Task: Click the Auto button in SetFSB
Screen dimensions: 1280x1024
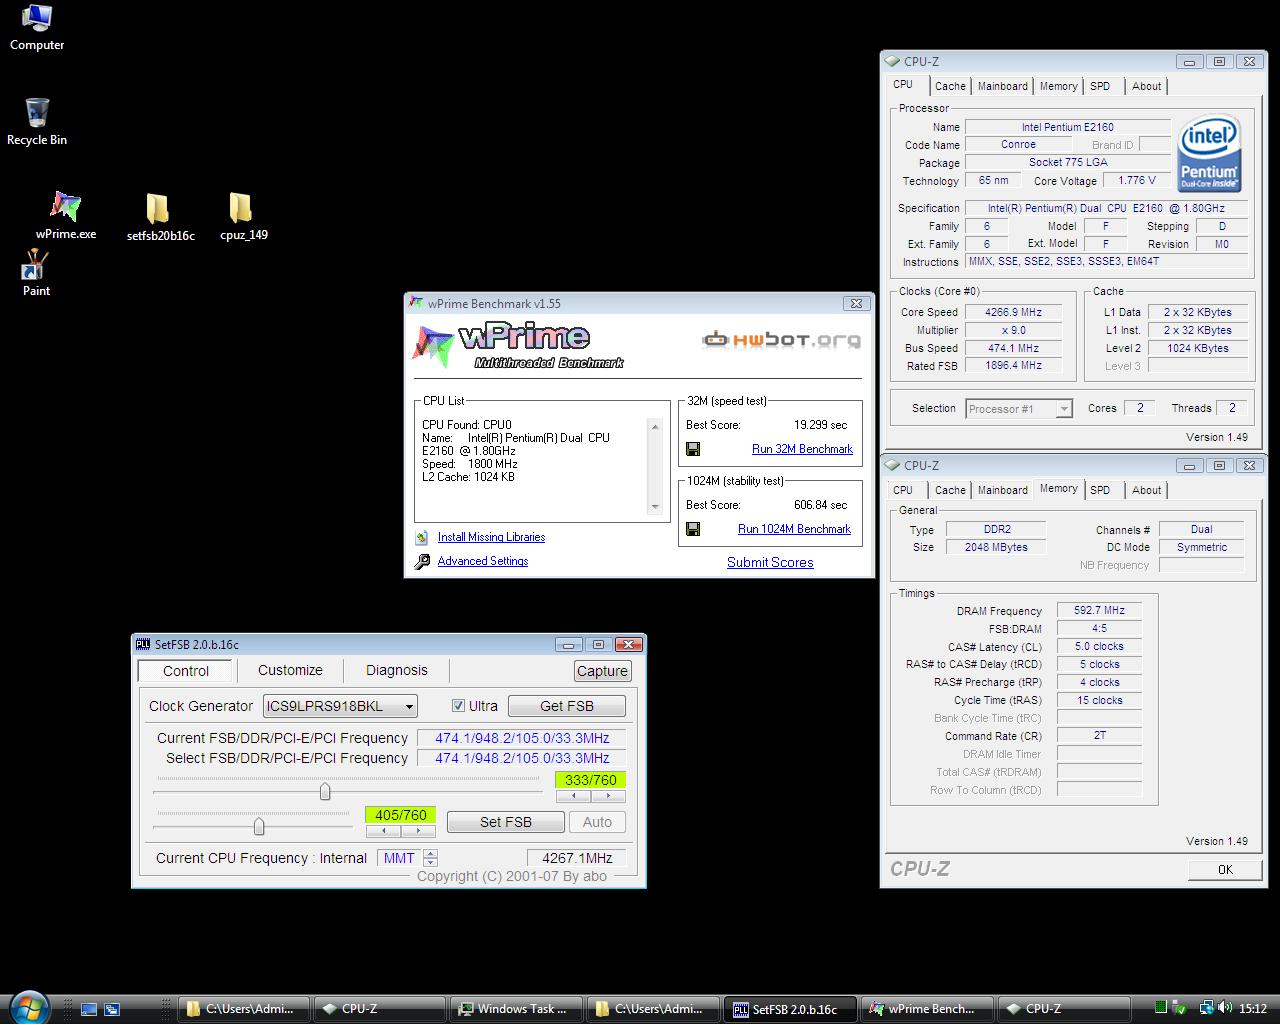Action: coord(597,822)
